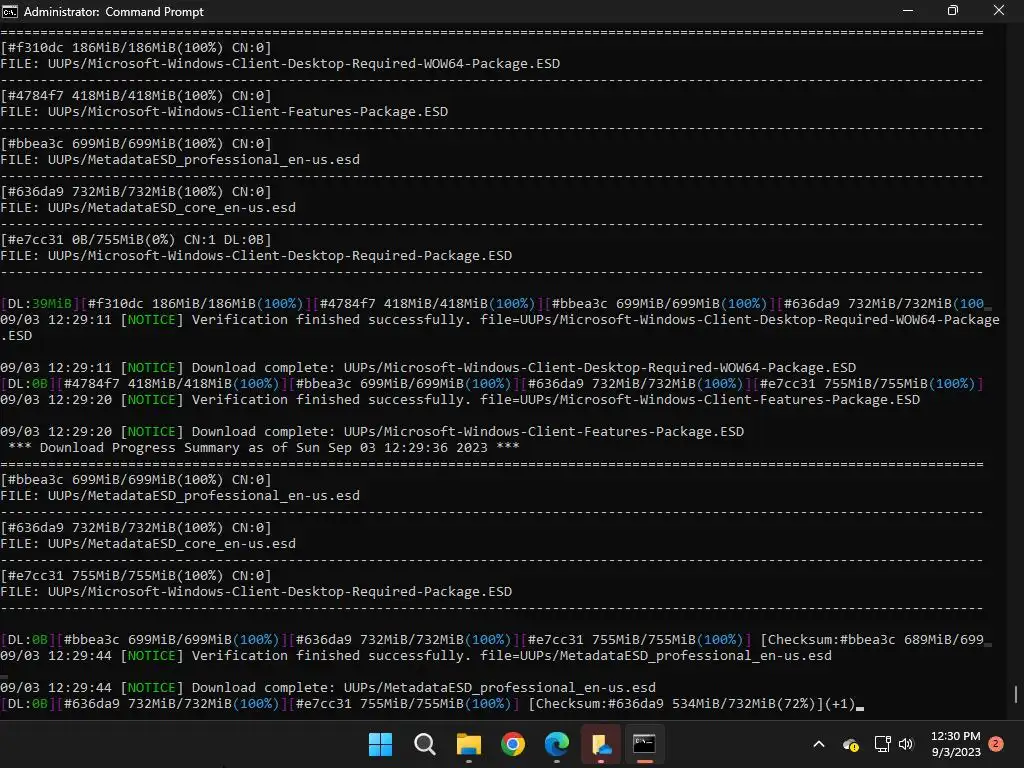Screen dimensions: 1024x768
Task: Open the Windows Start menu
Action: (380, 744)
